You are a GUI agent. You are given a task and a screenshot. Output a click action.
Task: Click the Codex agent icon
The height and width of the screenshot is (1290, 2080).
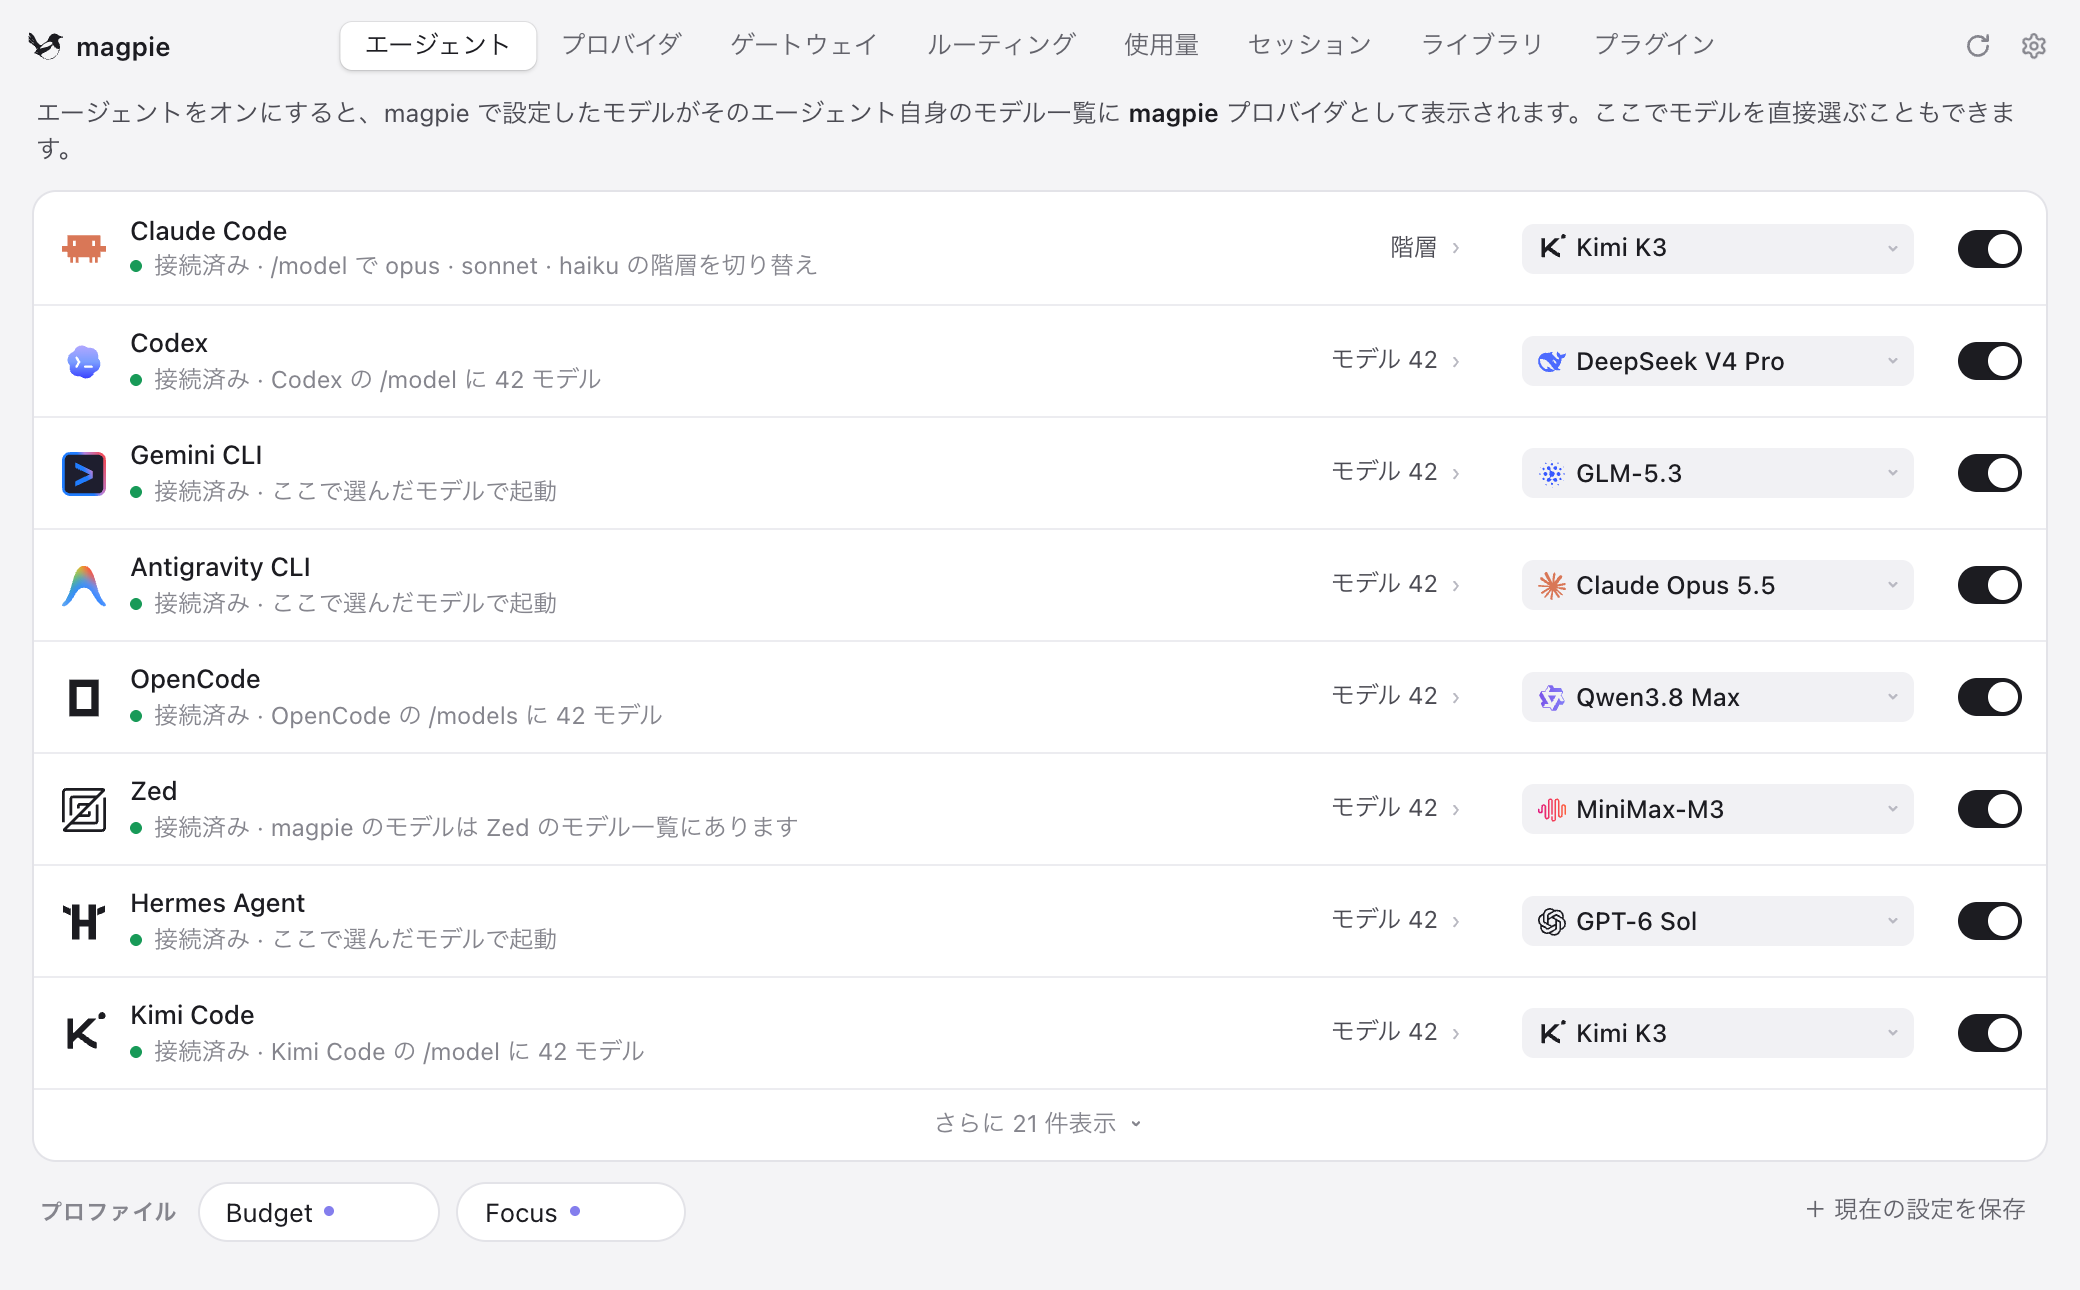click(84, 361)
